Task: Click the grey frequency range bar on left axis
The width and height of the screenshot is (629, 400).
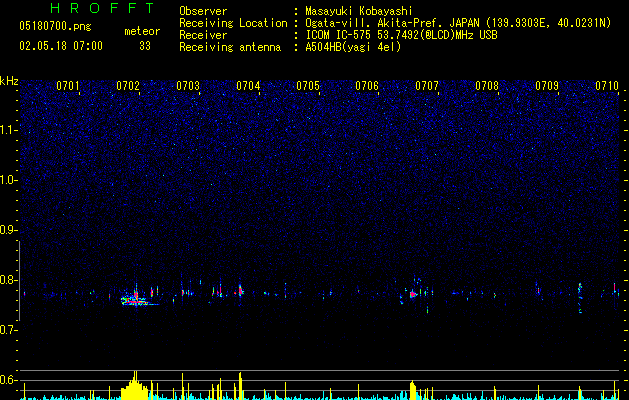Action: coord(19,281)
